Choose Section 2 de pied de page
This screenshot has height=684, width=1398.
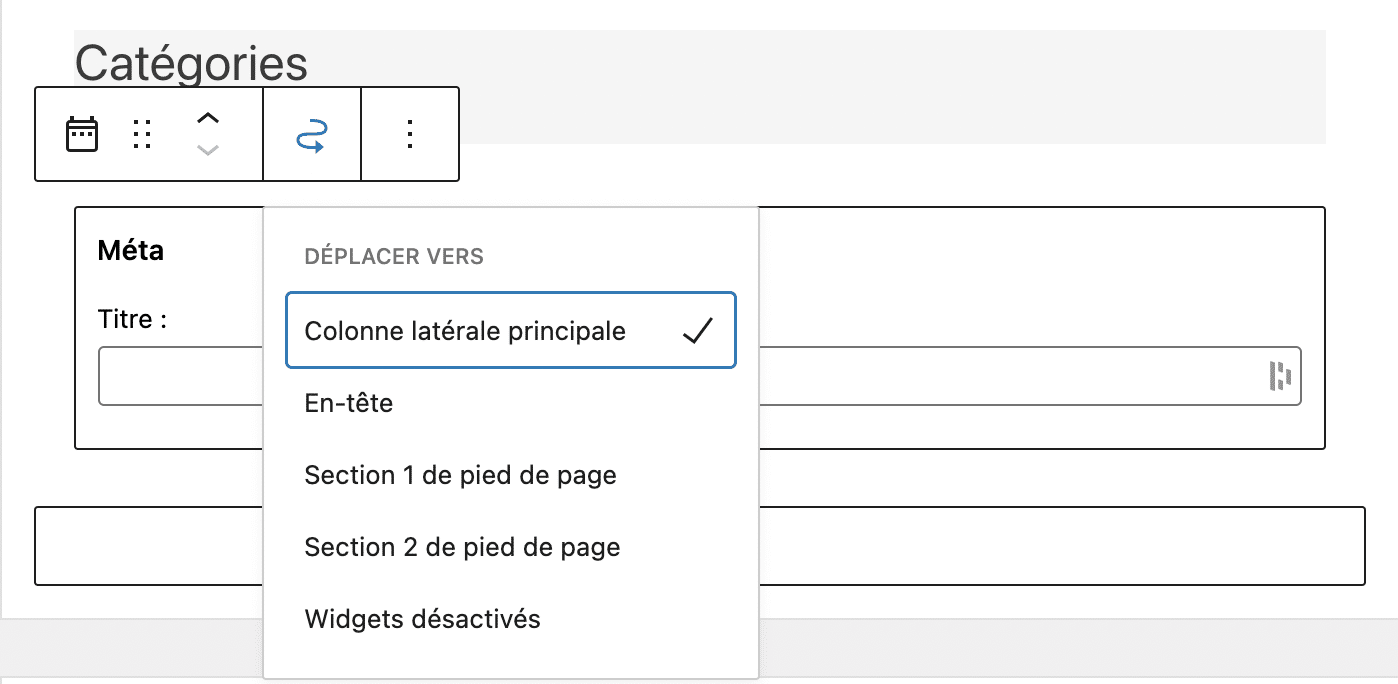pyautogui.click(x=463, y=547)
